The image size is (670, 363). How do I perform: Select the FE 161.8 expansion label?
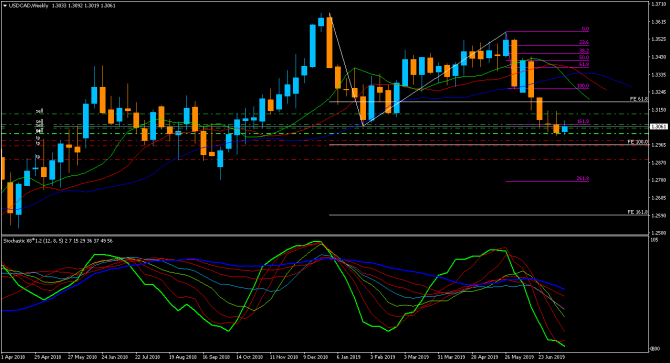638,212
